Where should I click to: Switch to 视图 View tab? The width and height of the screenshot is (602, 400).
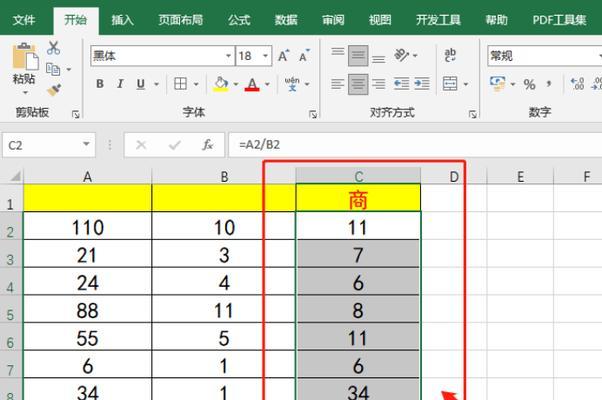pos(380,20)
